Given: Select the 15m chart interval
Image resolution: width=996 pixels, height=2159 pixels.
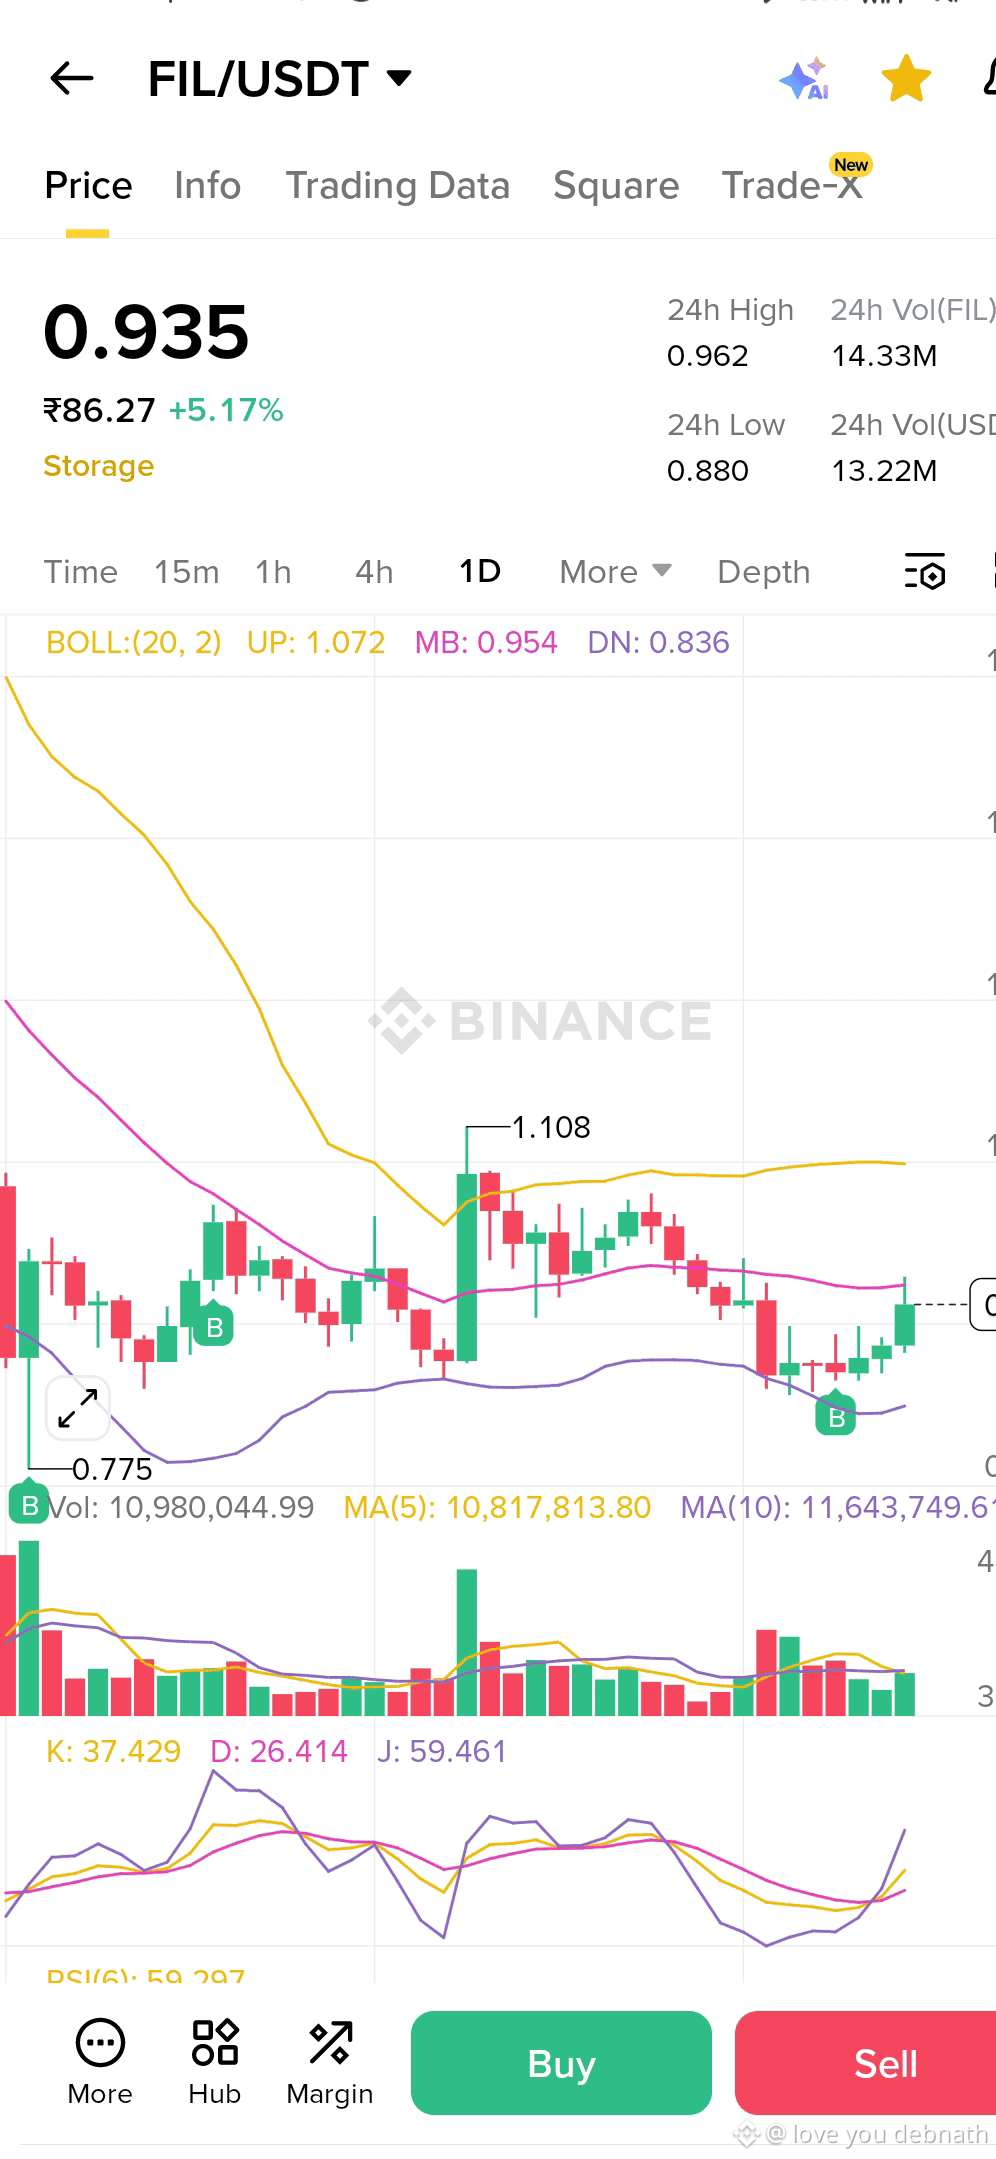Looking at the screenshot, I should coord(186,572).
